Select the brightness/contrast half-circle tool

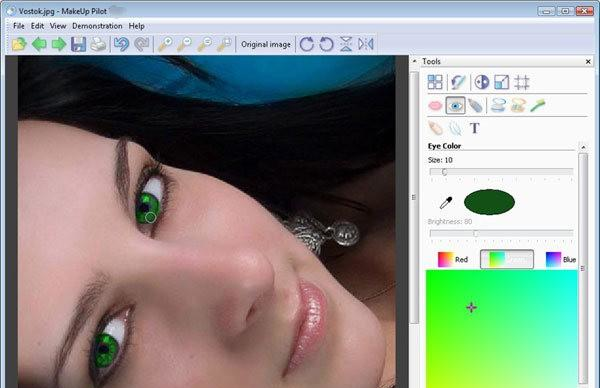(x=482, y=82)
